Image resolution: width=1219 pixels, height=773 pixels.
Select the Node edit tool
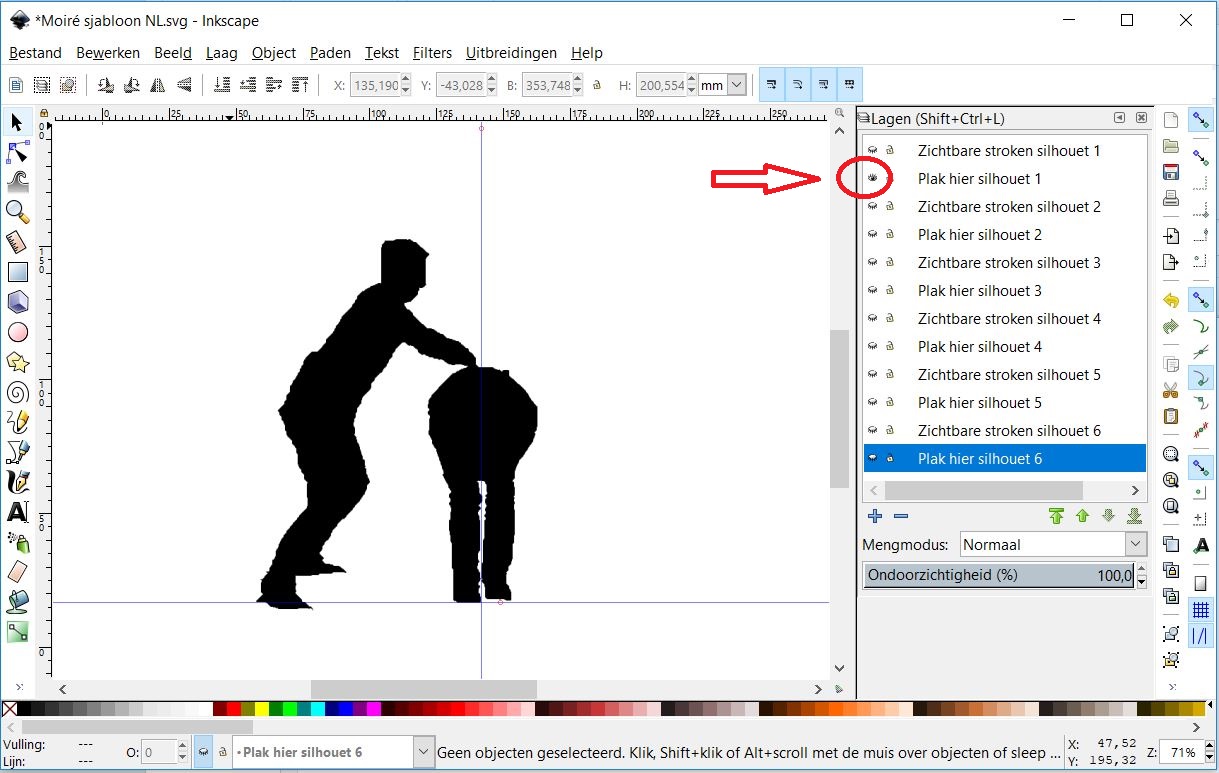pyautogui.click(x=18, y=152)
